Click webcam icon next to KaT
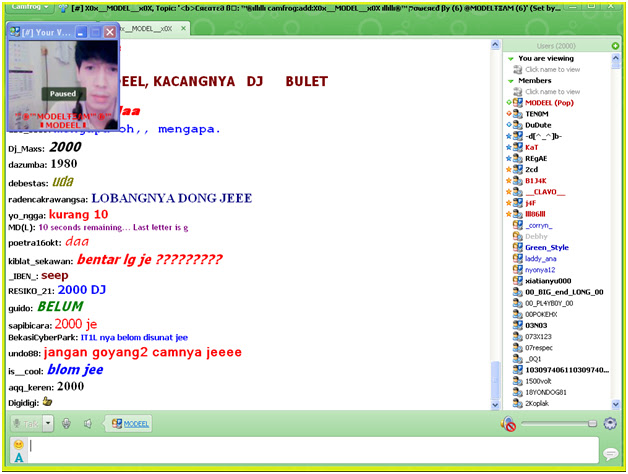Screen dimensions: 628x474 518,147
